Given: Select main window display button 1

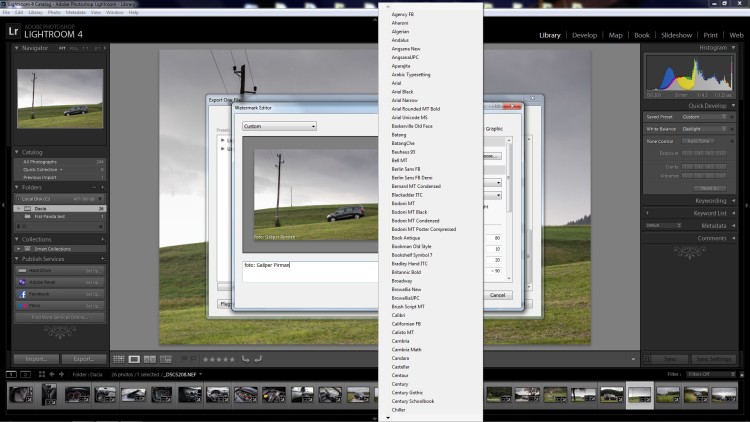Looking at the screenshot, I should tap(11, 374).
